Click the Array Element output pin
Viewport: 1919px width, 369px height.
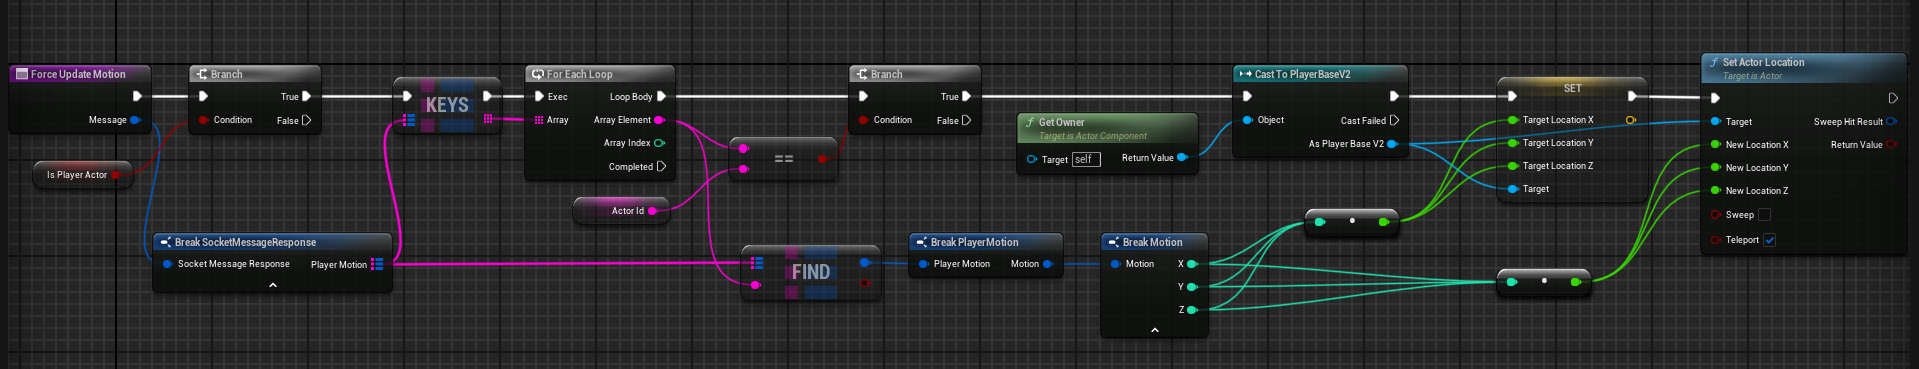click(659, 120)
